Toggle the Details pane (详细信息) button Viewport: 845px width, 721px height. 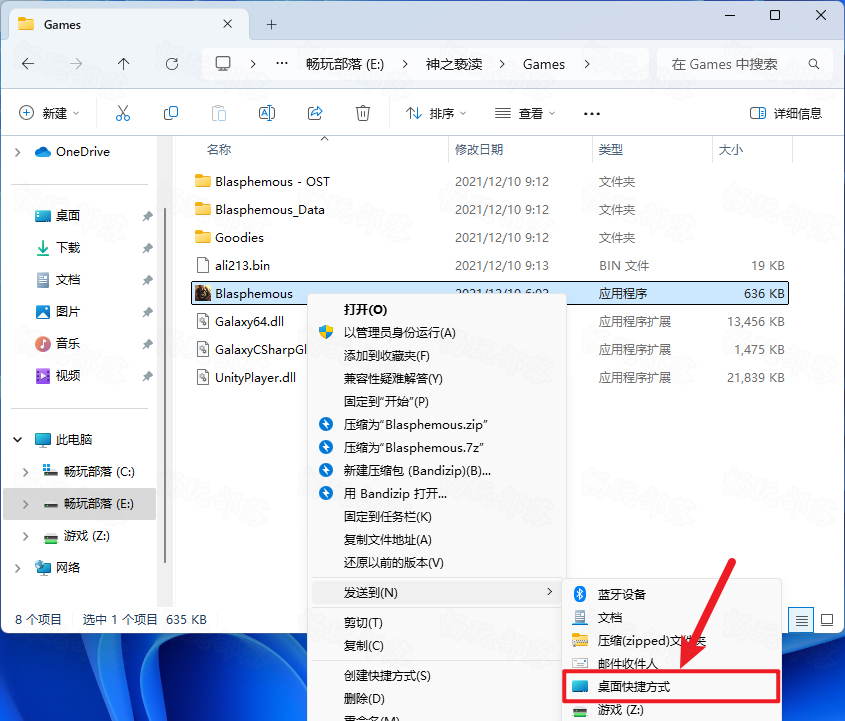click(x=786, y=113)
